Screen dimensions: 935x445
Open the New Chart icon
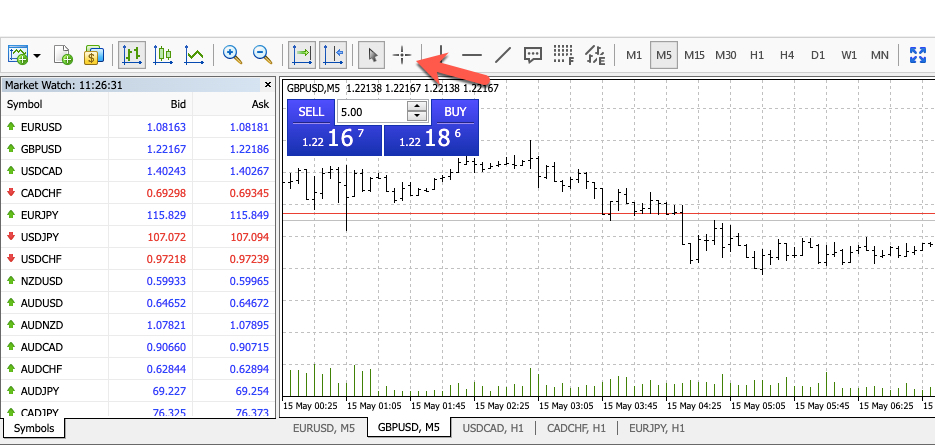pyautogui.click(x=18, y=55)
